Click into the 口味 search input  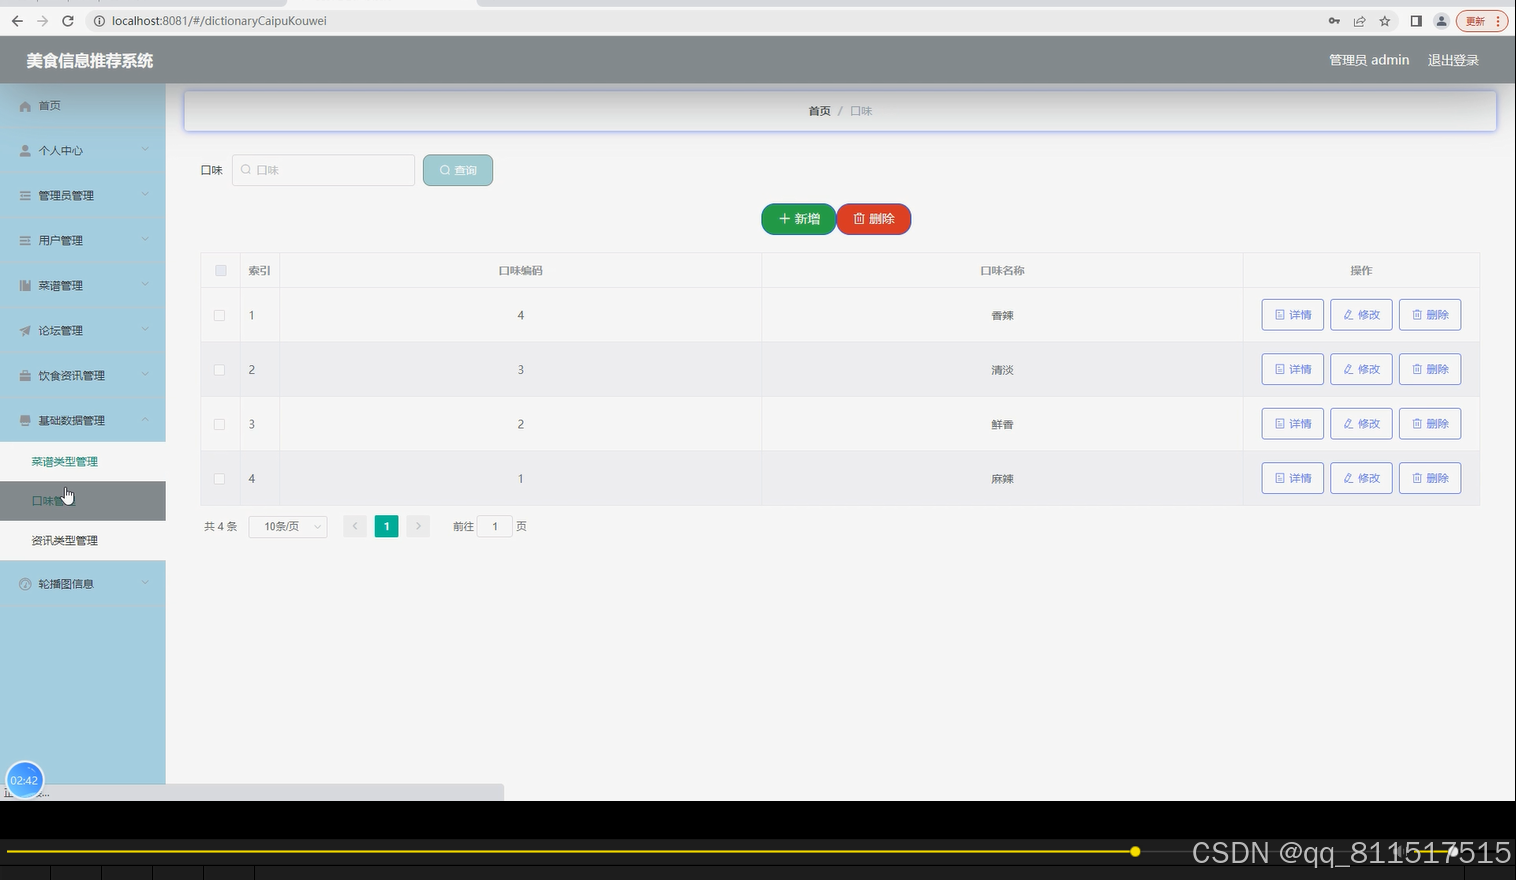[324, 170]
